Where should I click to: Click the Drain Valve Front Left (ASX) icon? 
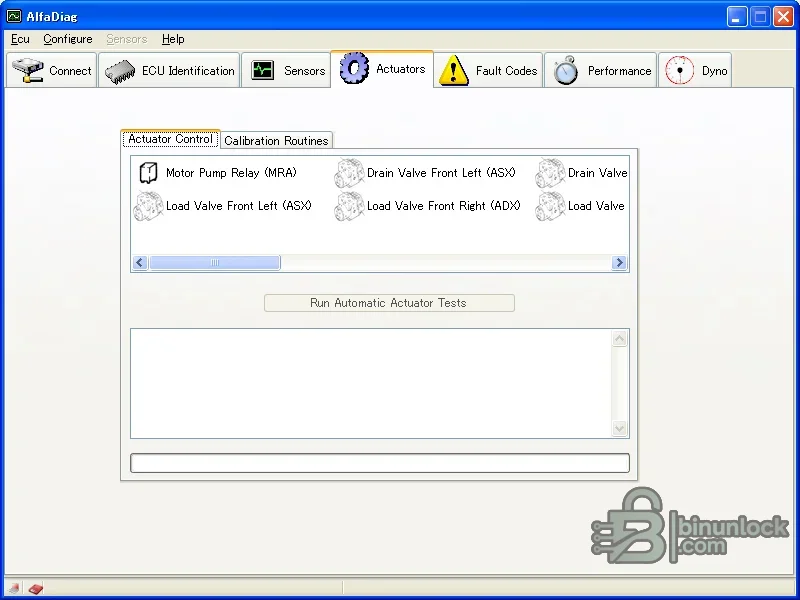349,173
